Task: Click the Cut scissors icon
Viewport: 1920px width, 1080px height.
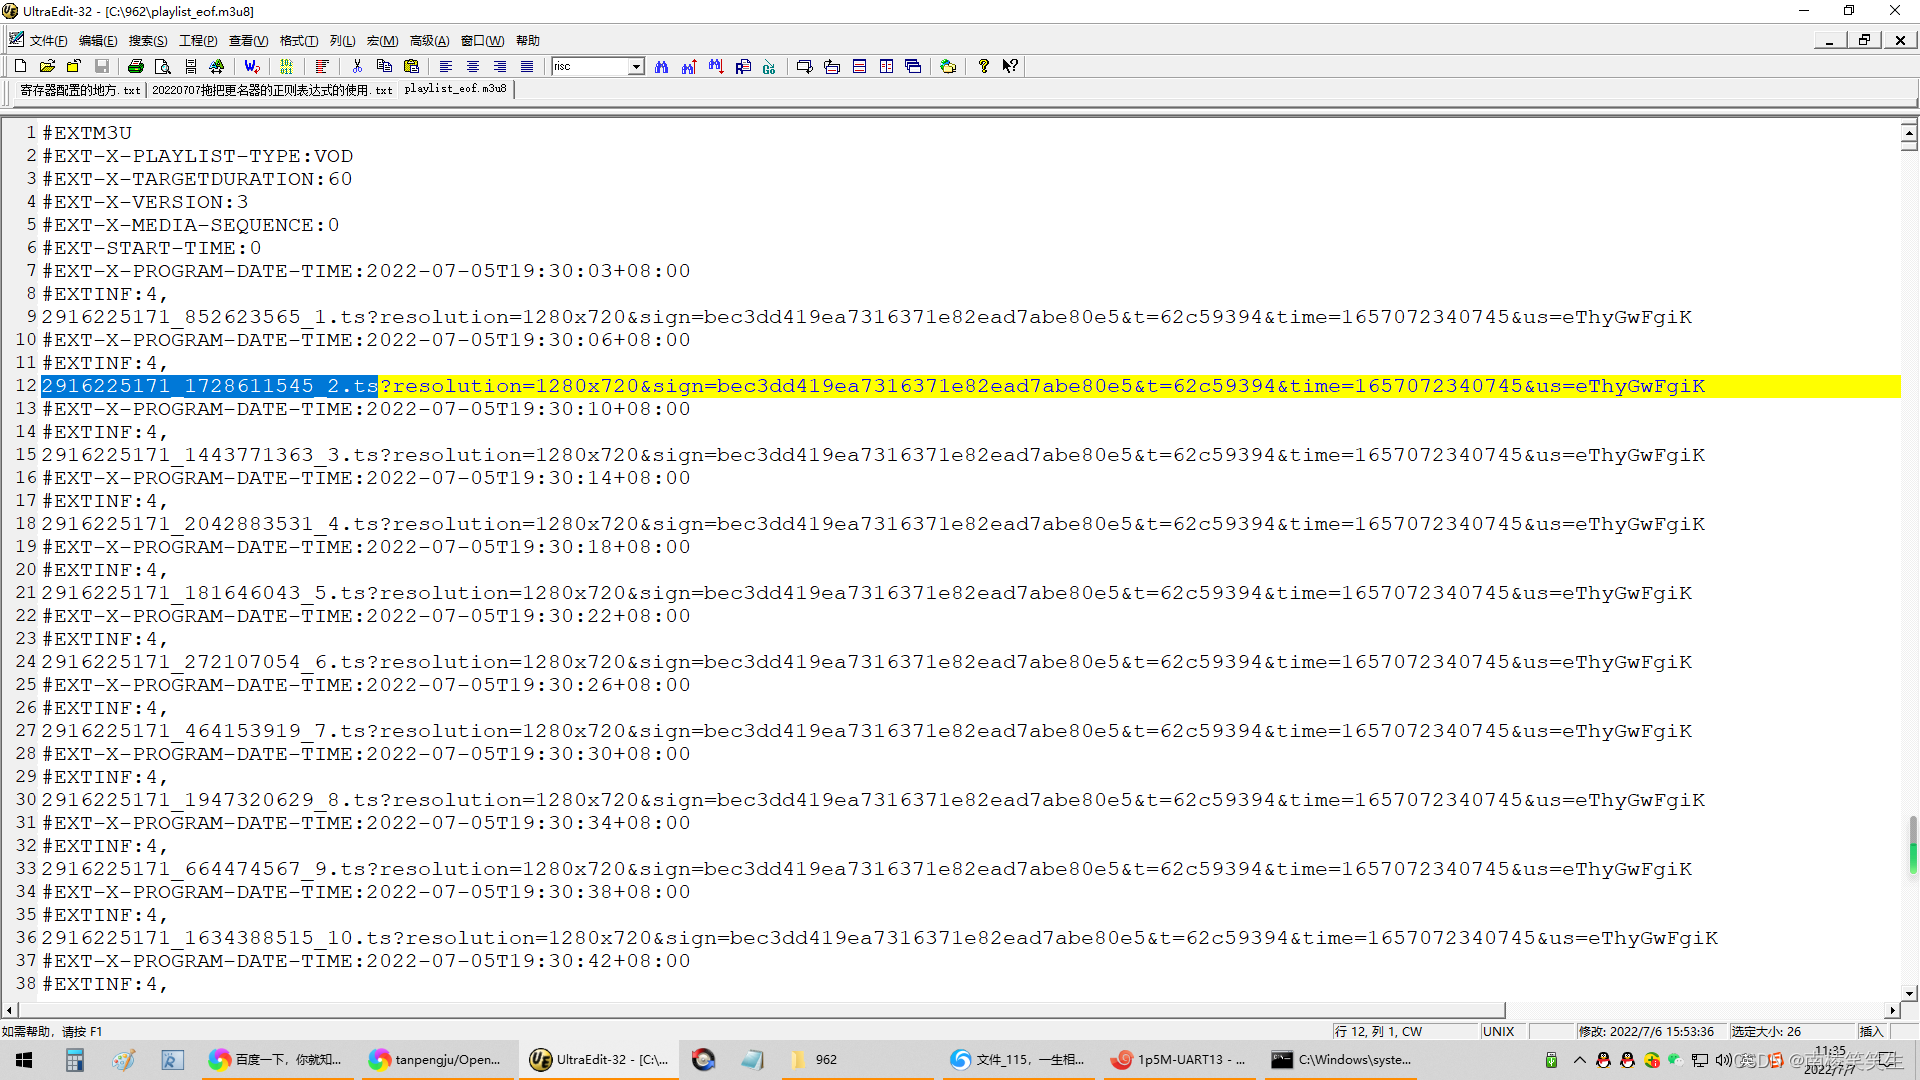Action: click(x=357, y=66)
